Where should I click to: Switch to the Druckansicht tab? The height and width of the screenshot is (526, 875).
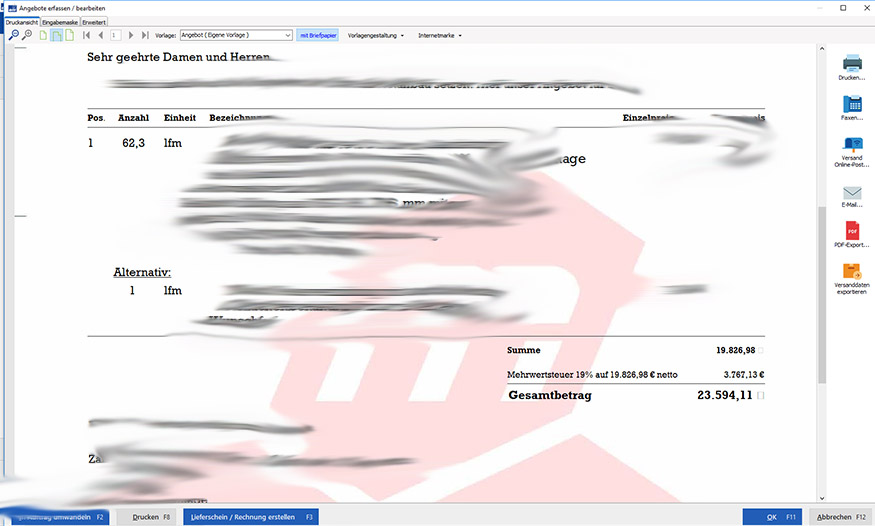pyautogui.click(x=22, y=22)
